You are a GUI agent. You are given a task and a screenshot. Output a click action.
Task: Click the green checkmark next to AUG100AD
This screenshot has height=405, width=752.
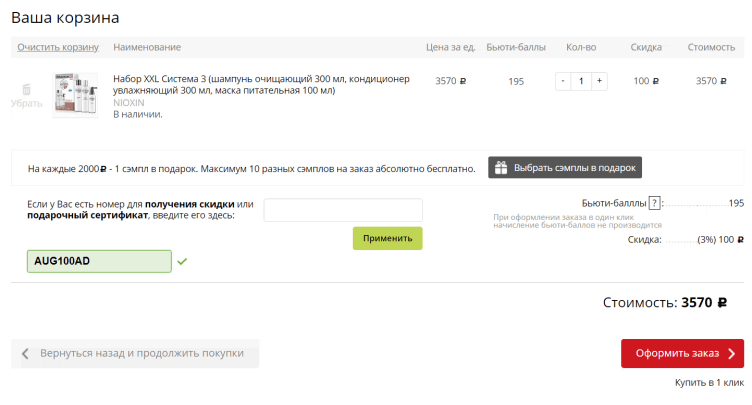tap(182, 261)
